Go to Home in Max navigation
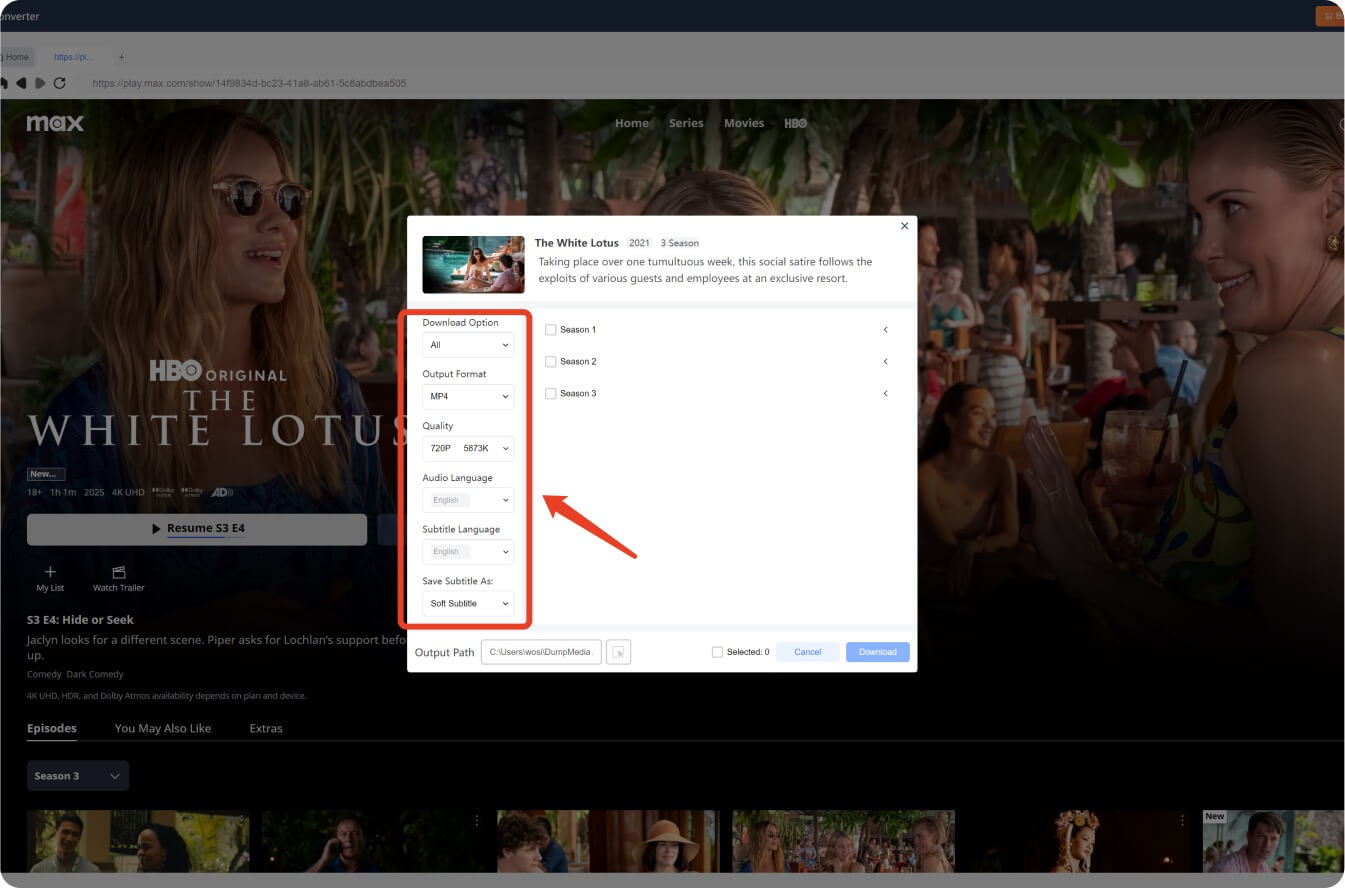1345x888 pixels. click(x=632, y=123)
